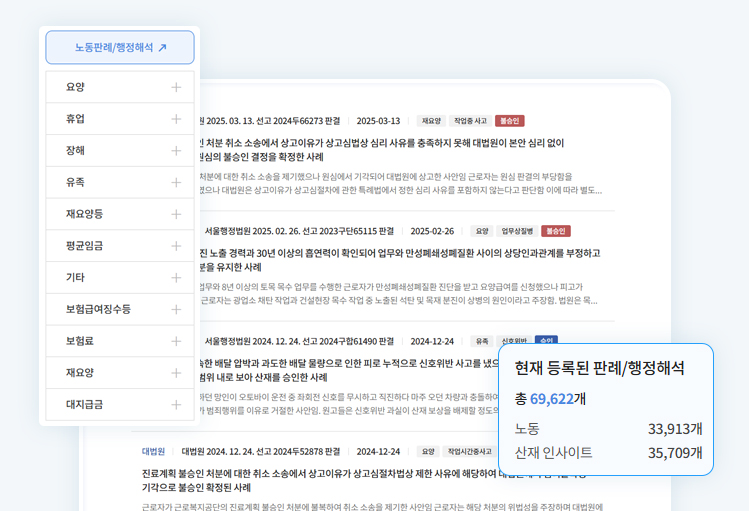
Task: Click the 현재 등록된 판례/행정해석 heading
Action: pyautogui.click(x=599, y=368)
